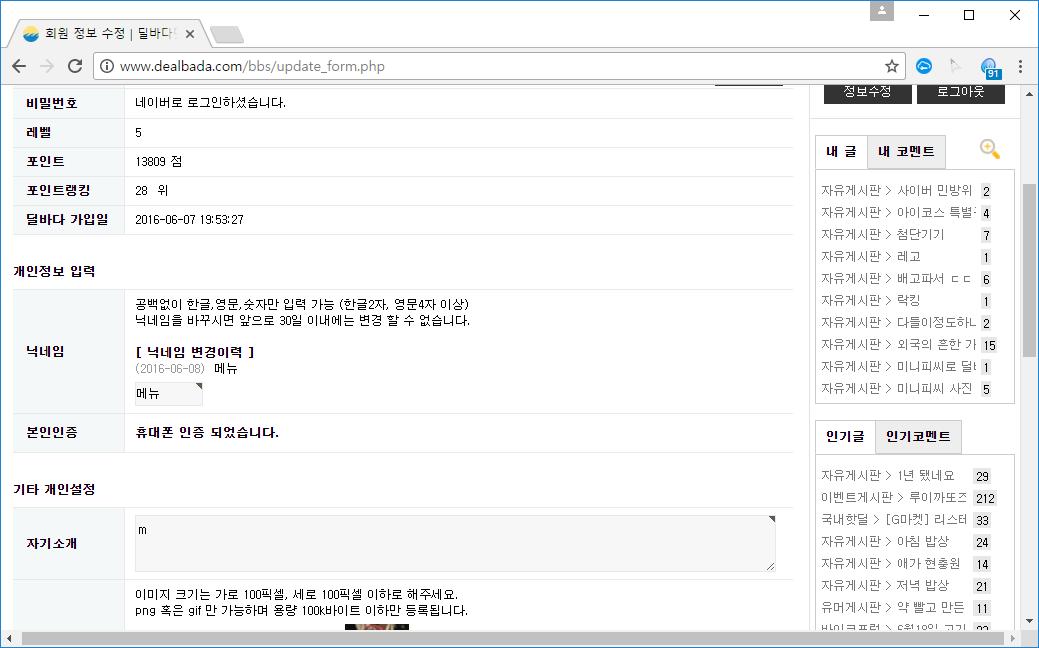Click the blue round extension icon
1039x648 pixels.
pyautogui.click(x=925, y=66)
